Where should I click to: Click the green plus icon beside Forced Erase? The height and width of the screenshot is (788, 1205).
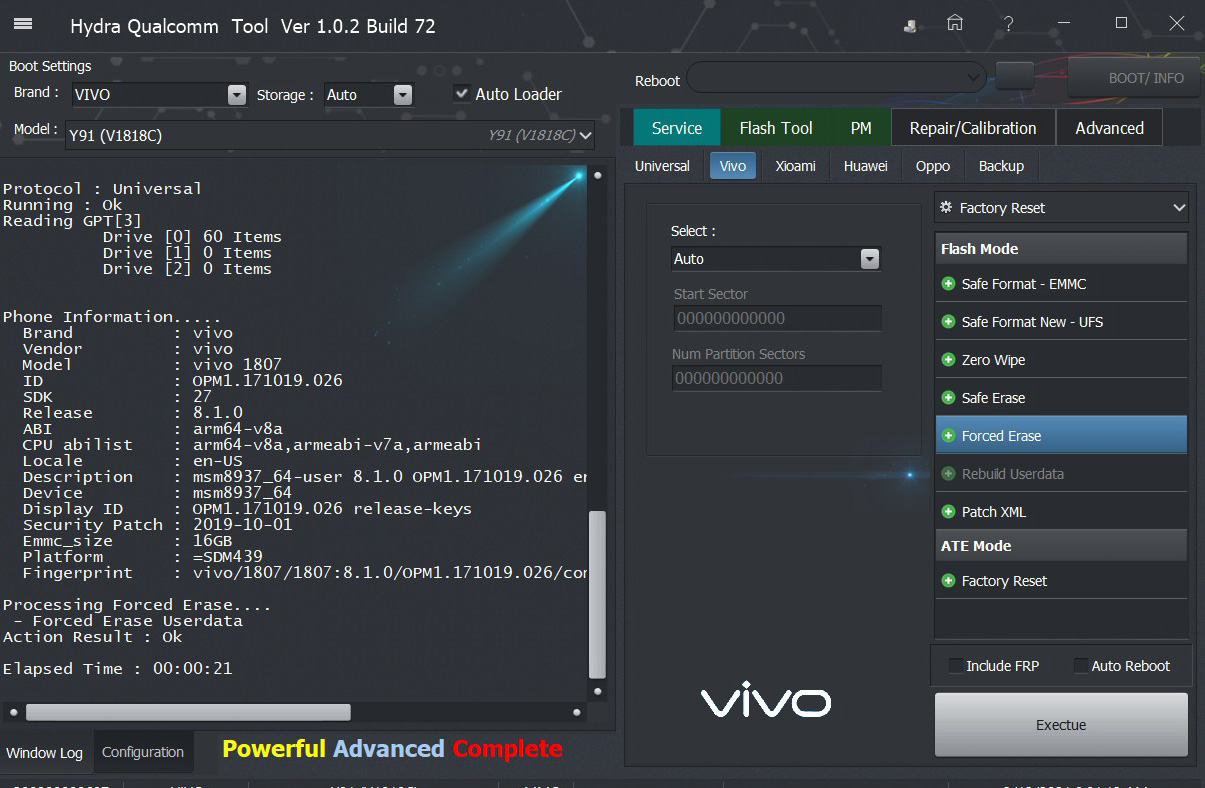point(948,436)
